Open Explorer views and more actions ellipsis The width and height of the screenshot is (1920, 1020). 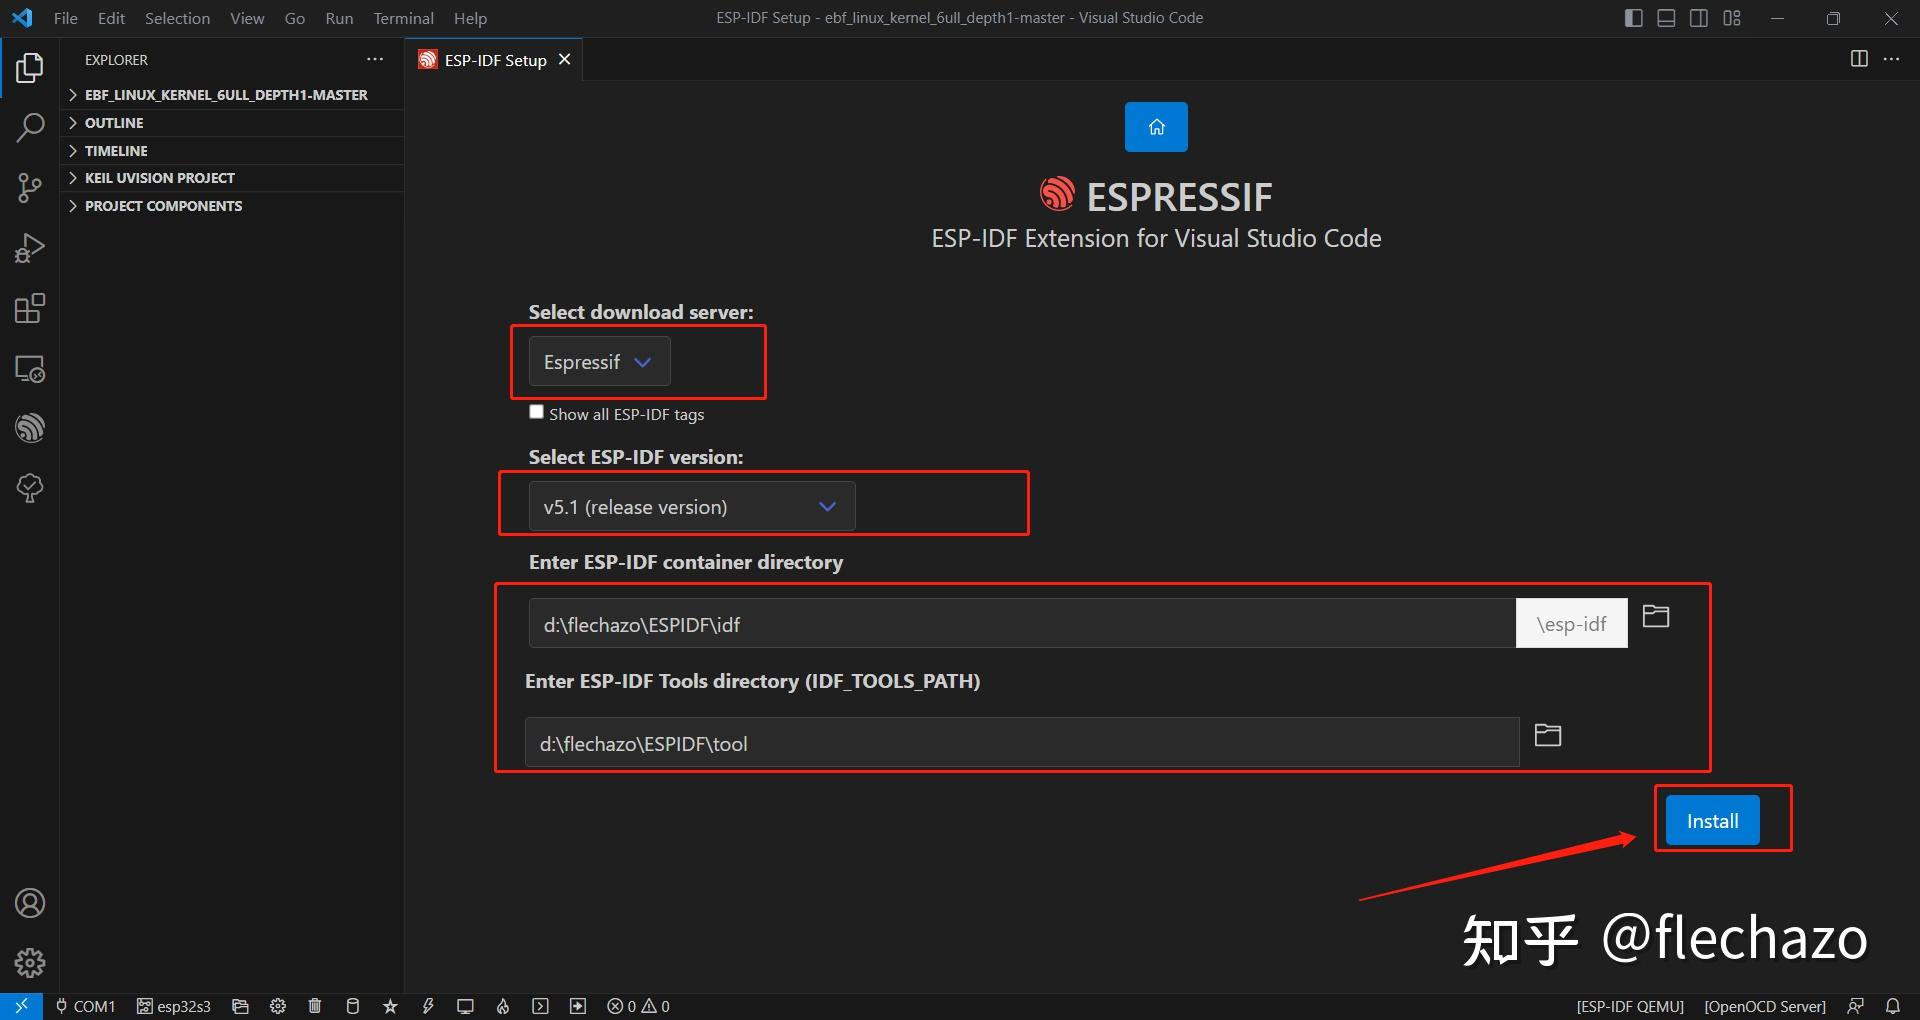[375, 59]
